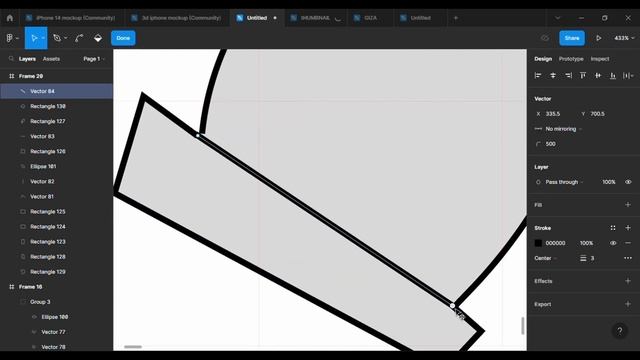Toggle layer visibility eye icon
Viewport: 640px width, 360px height.
628,182
